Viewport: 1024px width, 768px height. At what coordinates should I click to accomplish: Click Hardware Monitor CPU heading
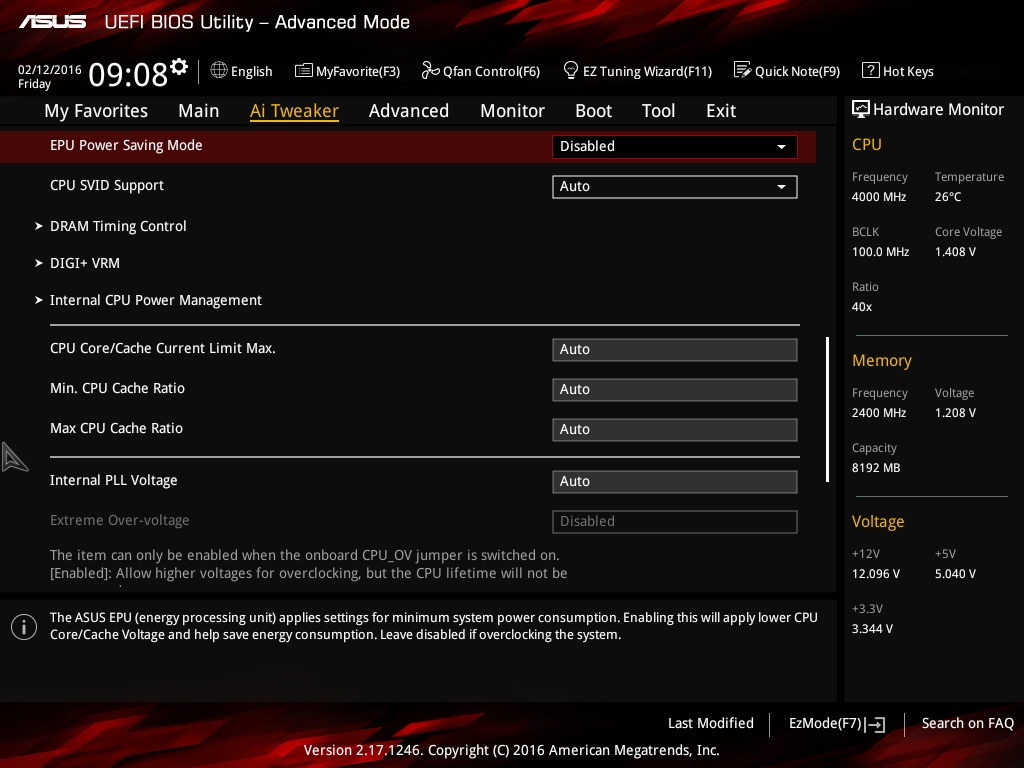coord(867,144)
